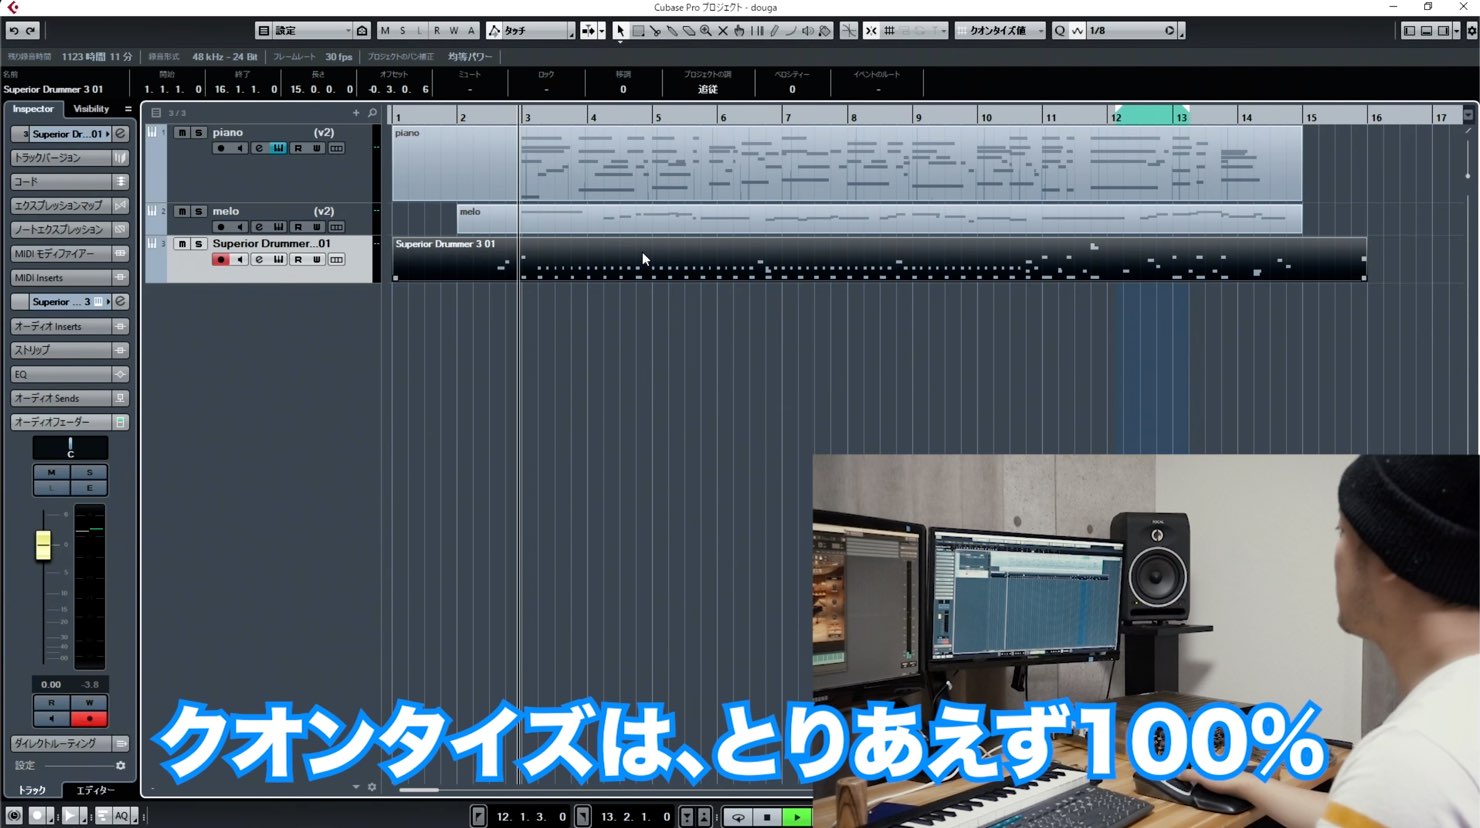Select the Play speaker tool

tap(808, 31)
